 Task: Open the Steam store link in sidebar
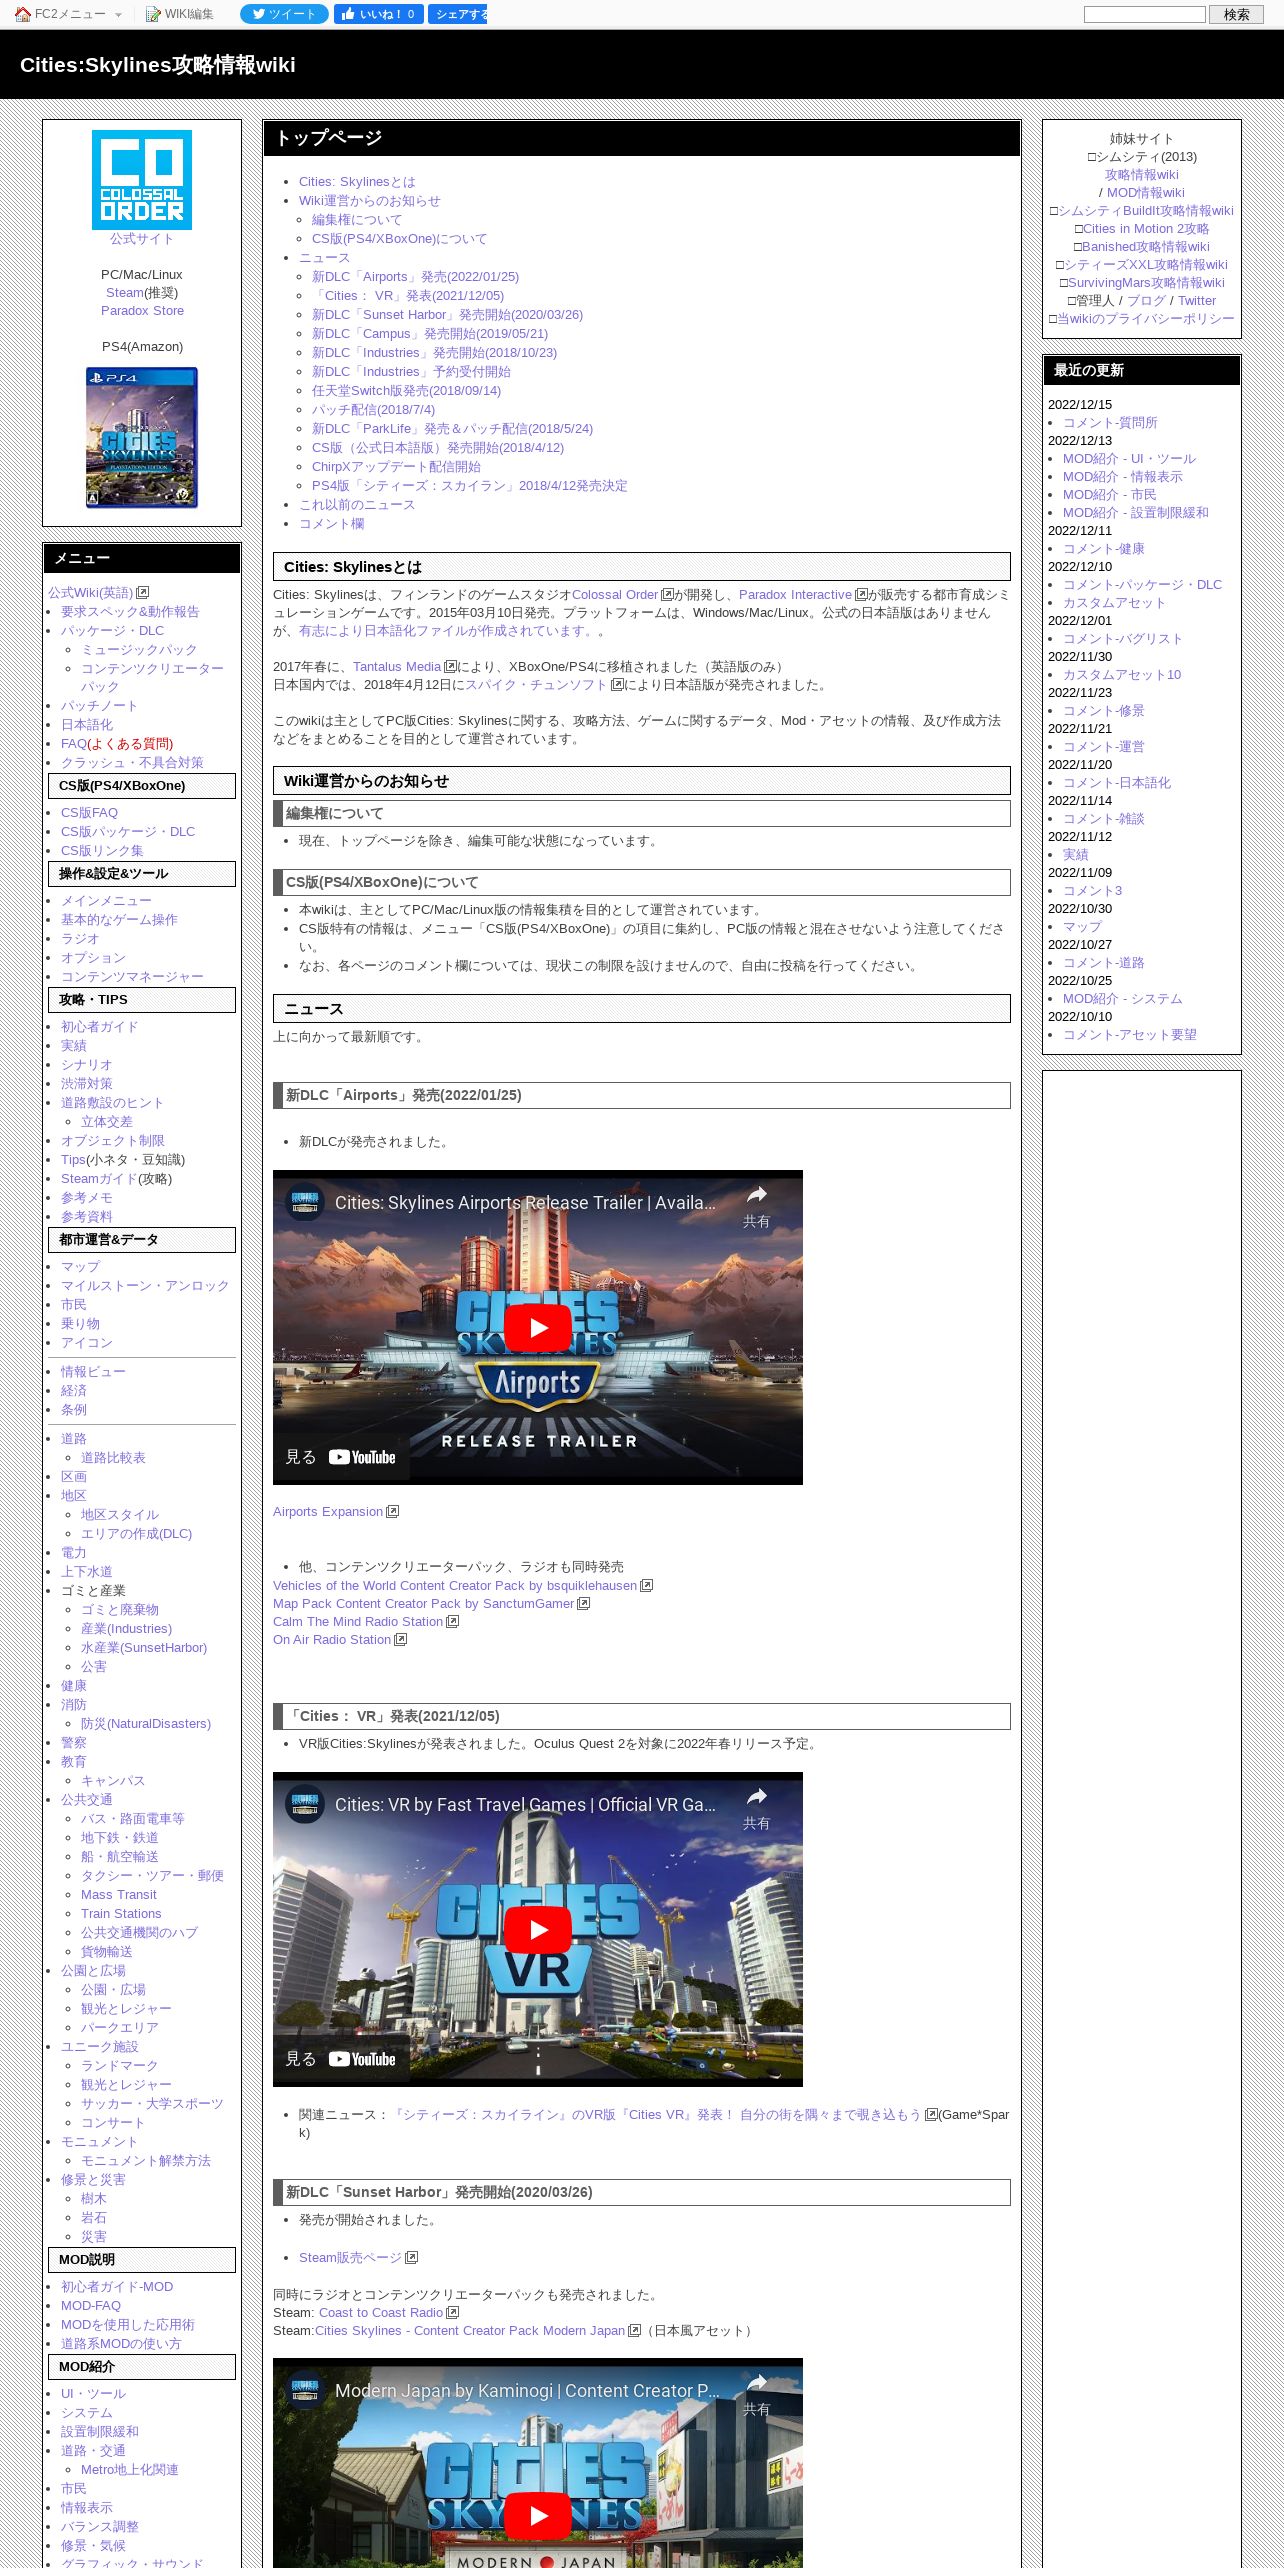tap(125, 293)
